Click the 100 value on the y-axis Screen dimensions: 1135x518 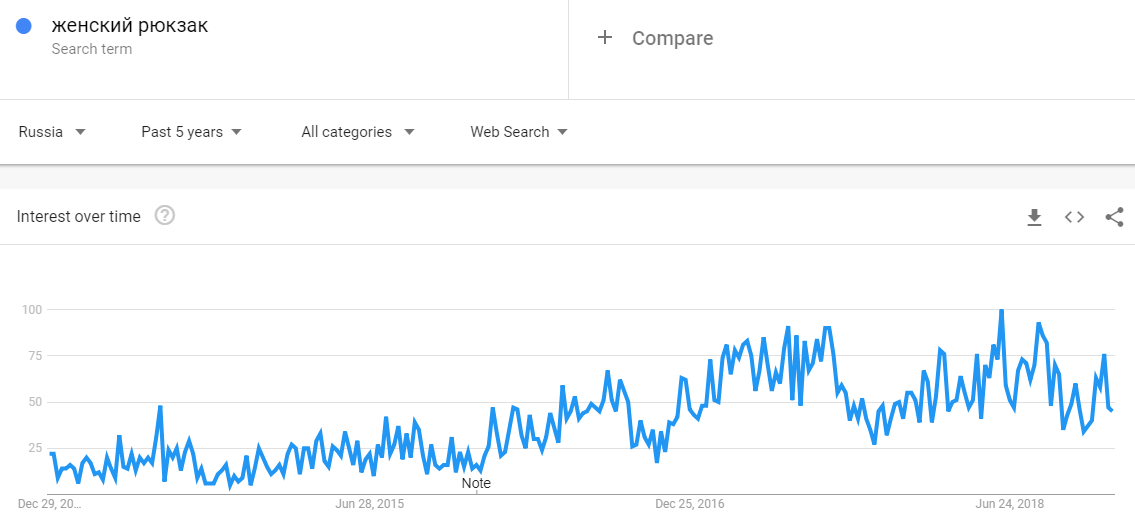(31, 310)
